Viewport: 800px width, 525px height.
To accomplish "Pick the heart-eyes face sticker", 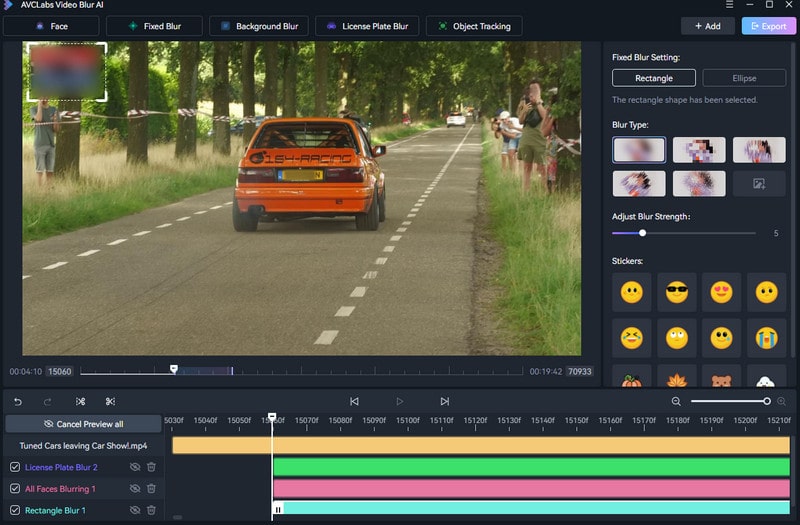I will click(721, 292).
